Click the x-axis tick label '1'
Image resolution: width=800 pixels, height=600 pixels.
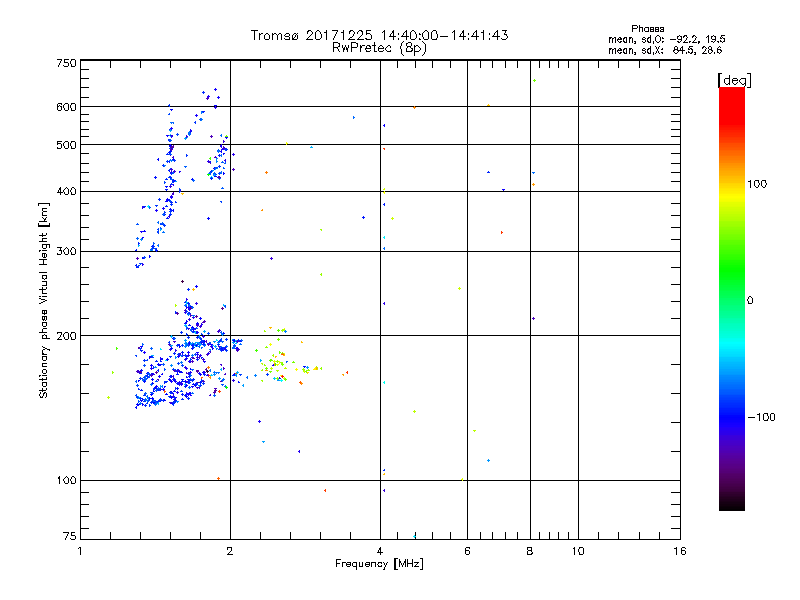tap(80, 551)
